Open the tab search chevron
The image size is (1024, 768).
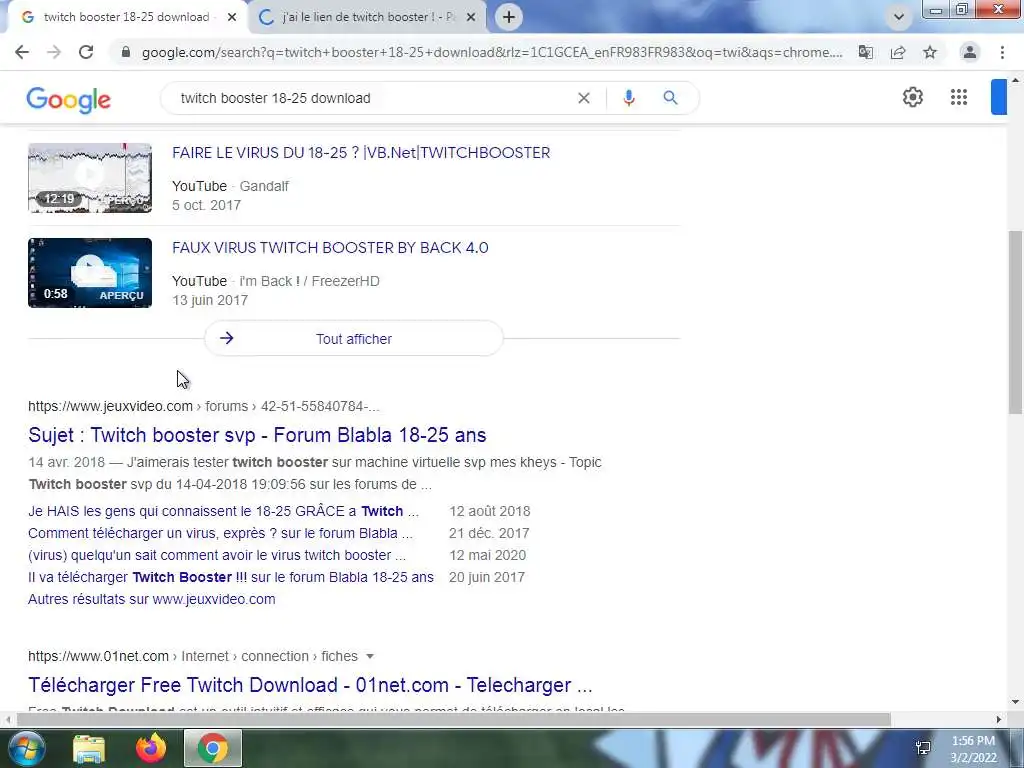click(899, 17)
